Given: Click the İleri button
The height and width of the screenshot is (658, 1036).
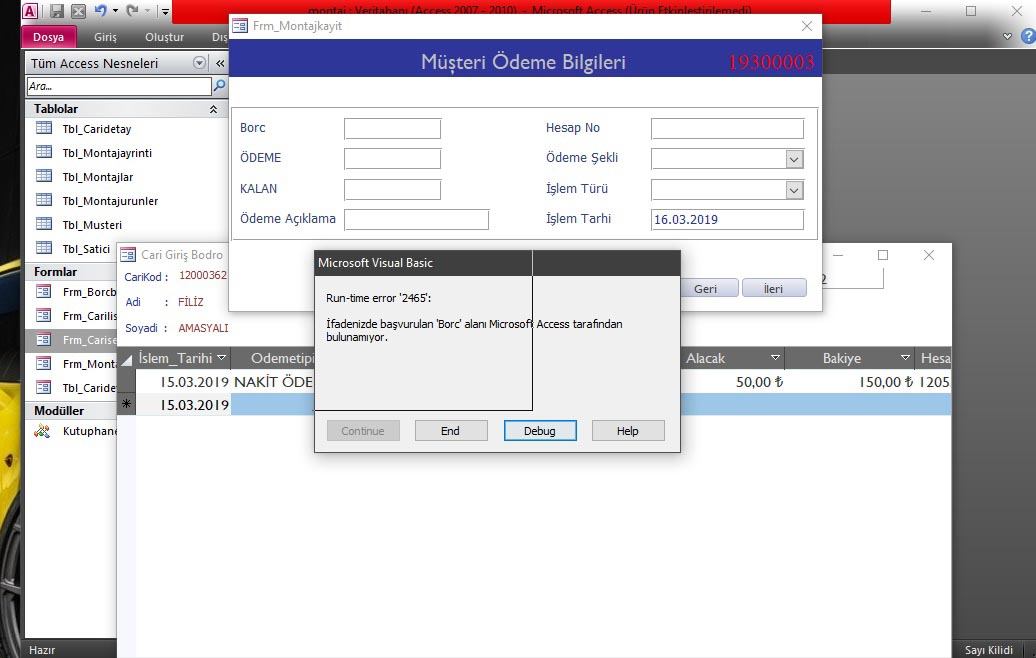Looking at the screenshot, I should point(773,288).
